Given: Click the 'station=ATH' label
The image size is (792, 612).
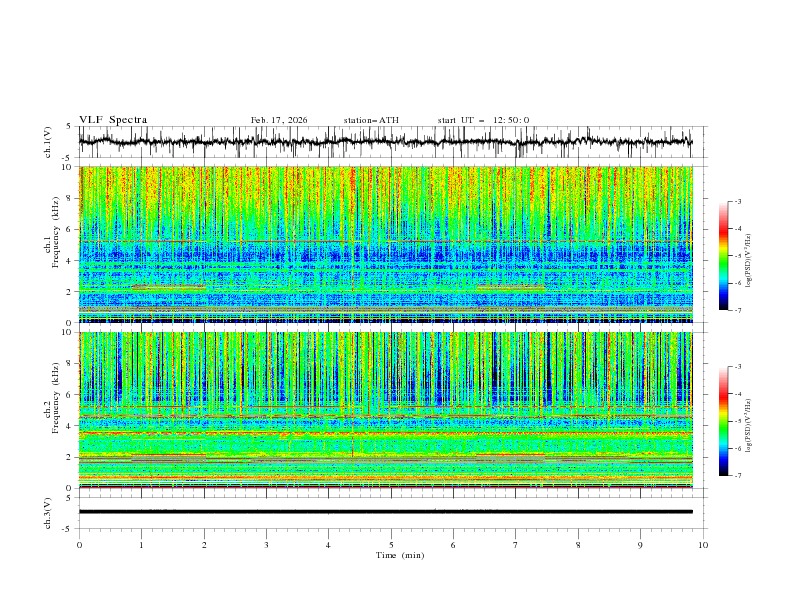Looking at the screenshot, I should click(x=371, y=120).
